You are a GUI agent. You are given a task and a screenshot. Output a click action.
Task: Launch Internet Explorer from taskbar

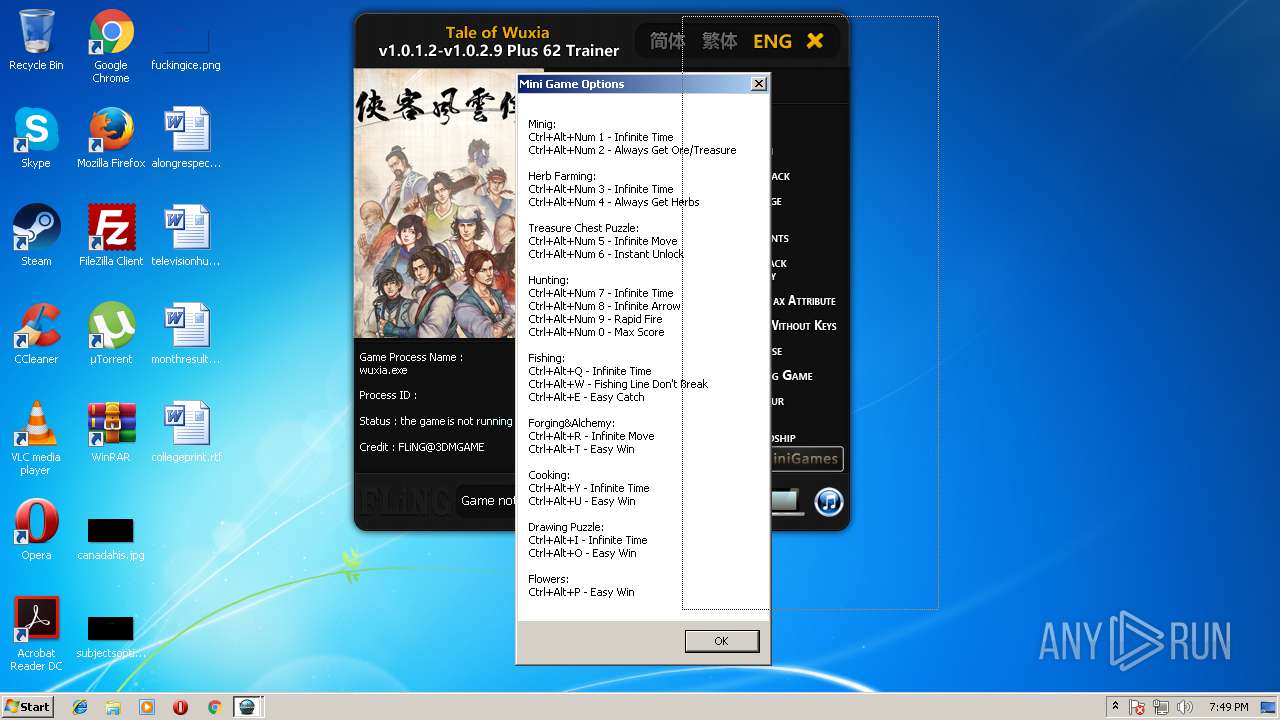point(80,707)
